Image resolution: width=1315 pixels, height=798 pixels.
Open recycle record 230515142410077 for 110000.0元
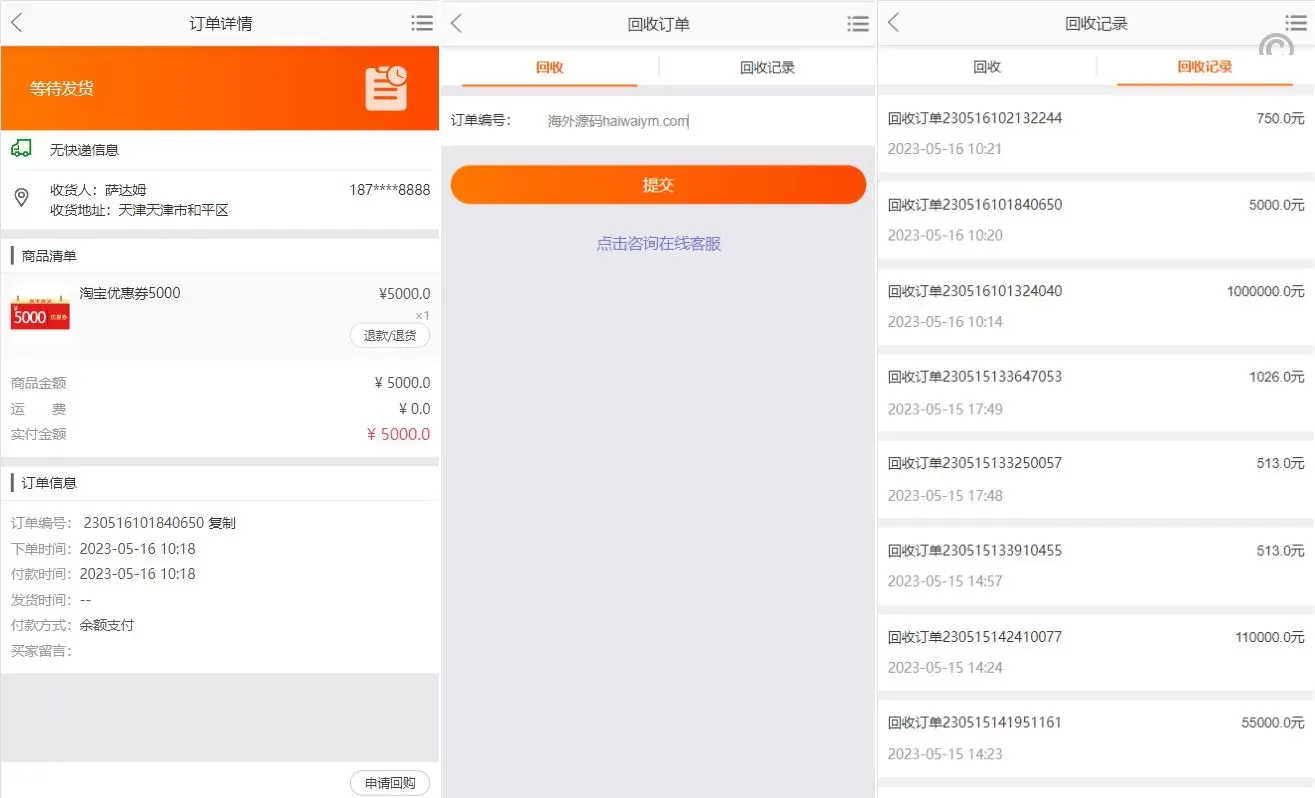coord(1095,651)
